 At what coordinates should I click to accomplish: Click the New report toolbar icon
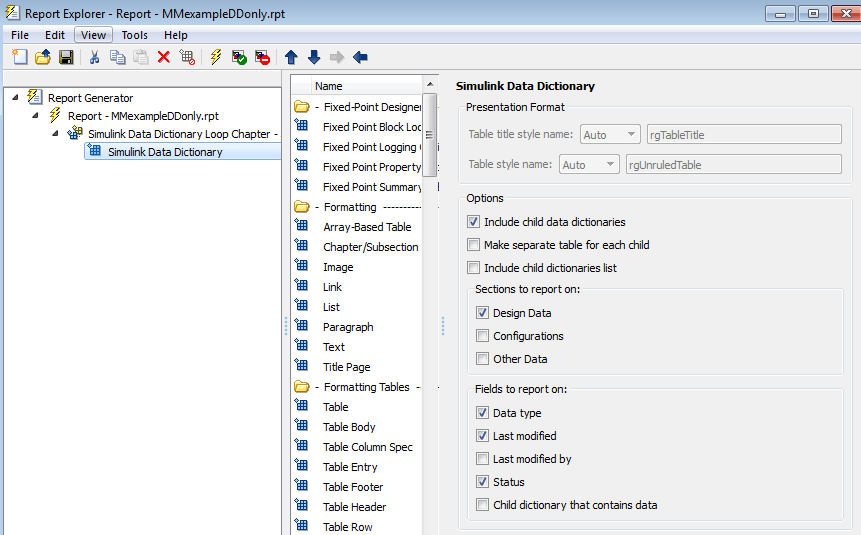tap(20, 57)
